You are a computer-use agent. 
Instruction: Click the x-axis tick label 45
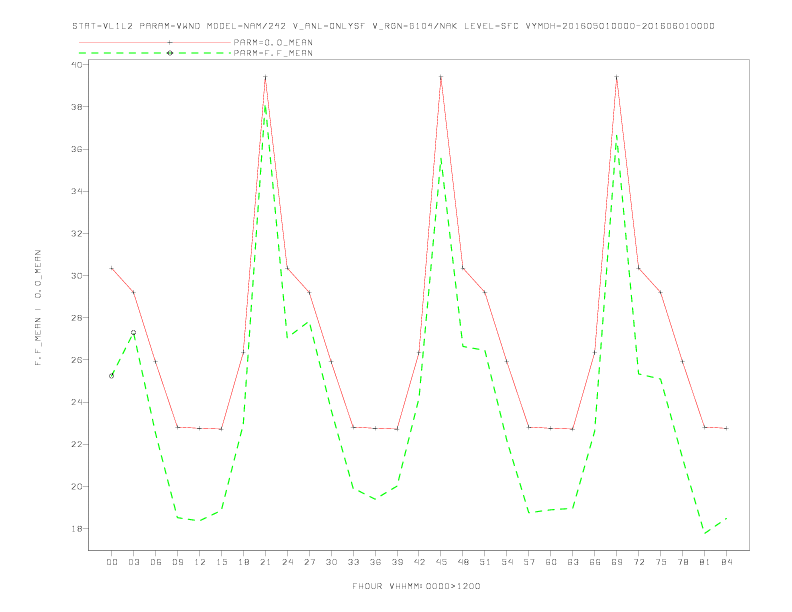(441, 562)
